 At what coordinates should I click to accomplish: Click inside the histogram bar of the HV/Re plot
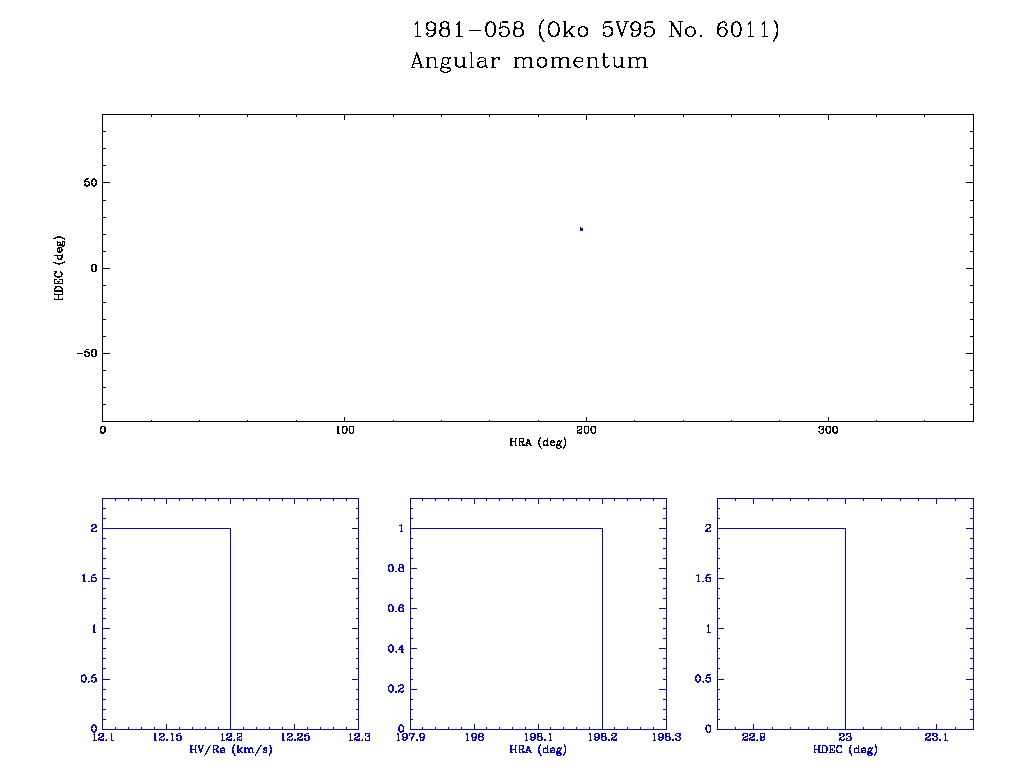166,628
